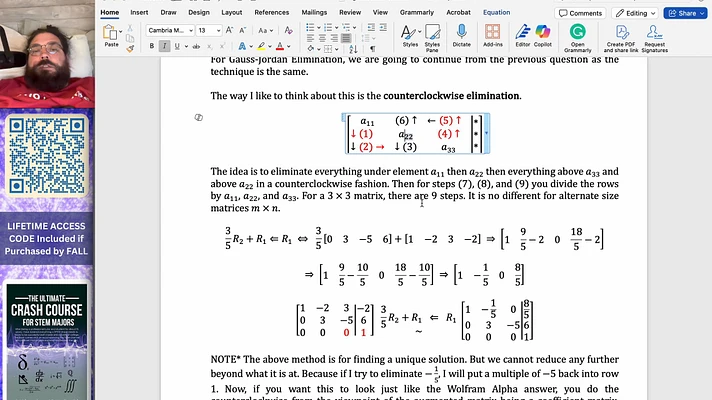712x400 pixels.
Task: Open the Acrobat tab
Action: tap(458, 12)
